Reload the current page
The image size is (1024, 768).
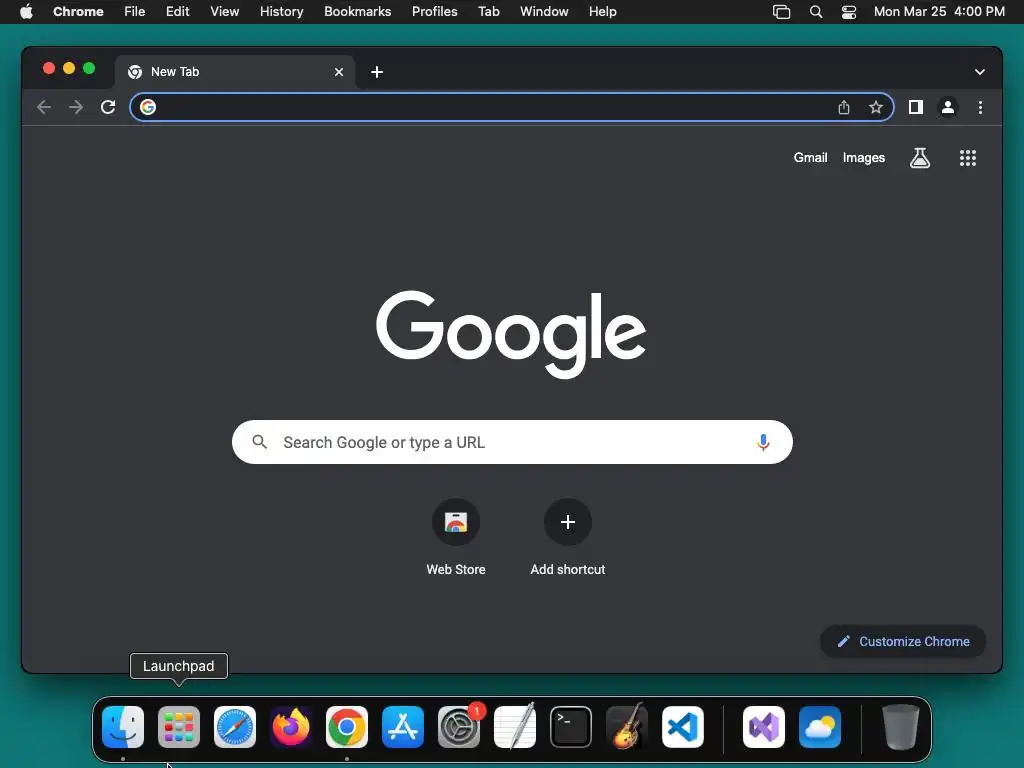point(108,107)
